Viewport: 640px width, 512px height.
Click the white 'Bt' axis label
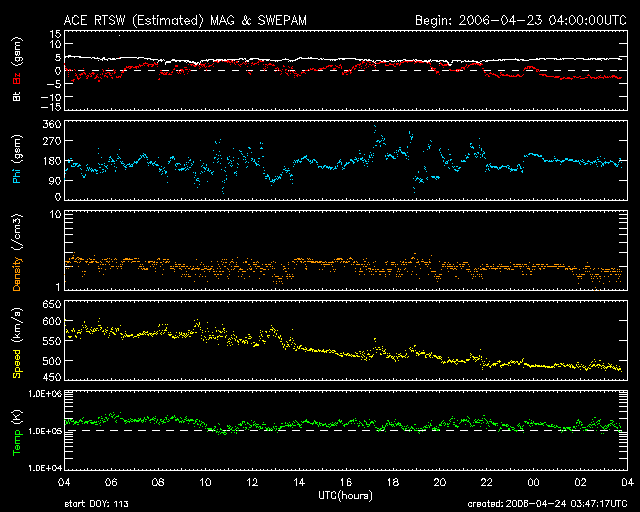[x=17, y=96]
